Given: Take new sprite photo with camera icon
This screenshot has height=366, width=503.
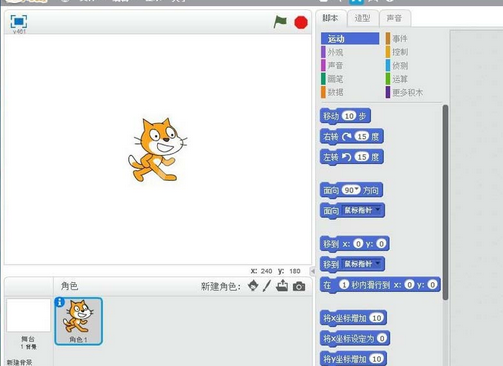Looking at the screenshot, I should [x=299, y=286].
